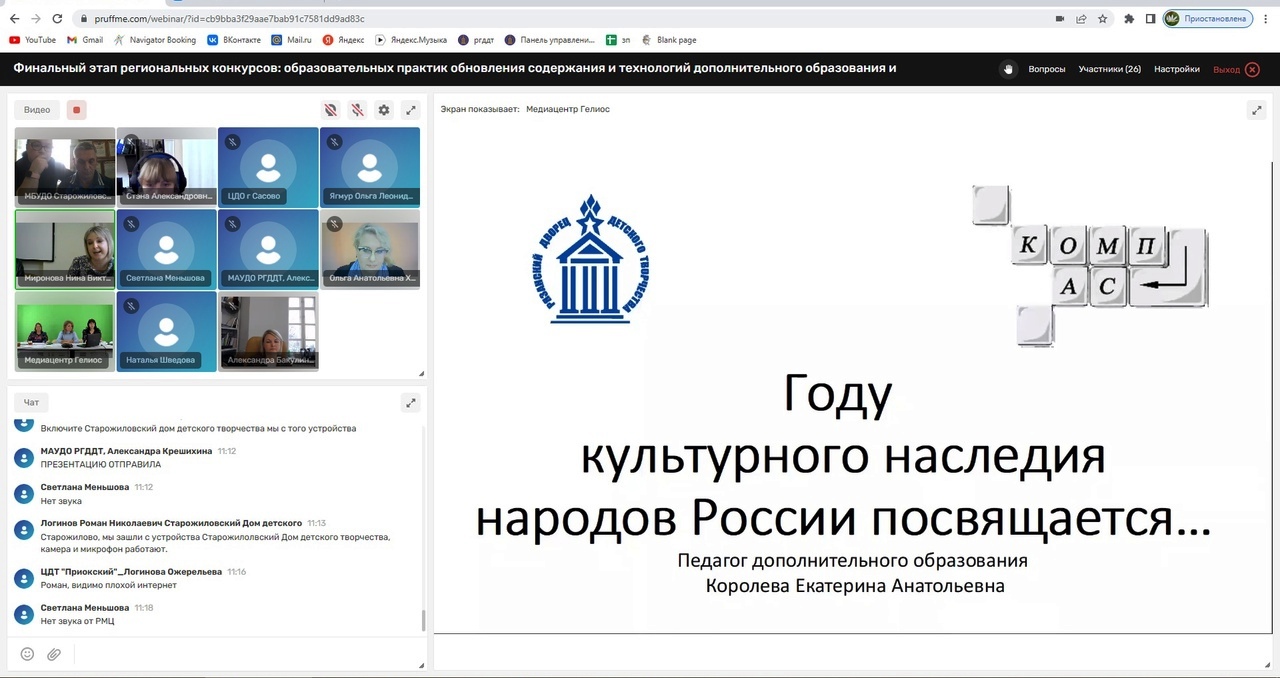Raise hand using the hand icon
The width and height of the screenshot is (1280, 678).
coord(1008,69)
